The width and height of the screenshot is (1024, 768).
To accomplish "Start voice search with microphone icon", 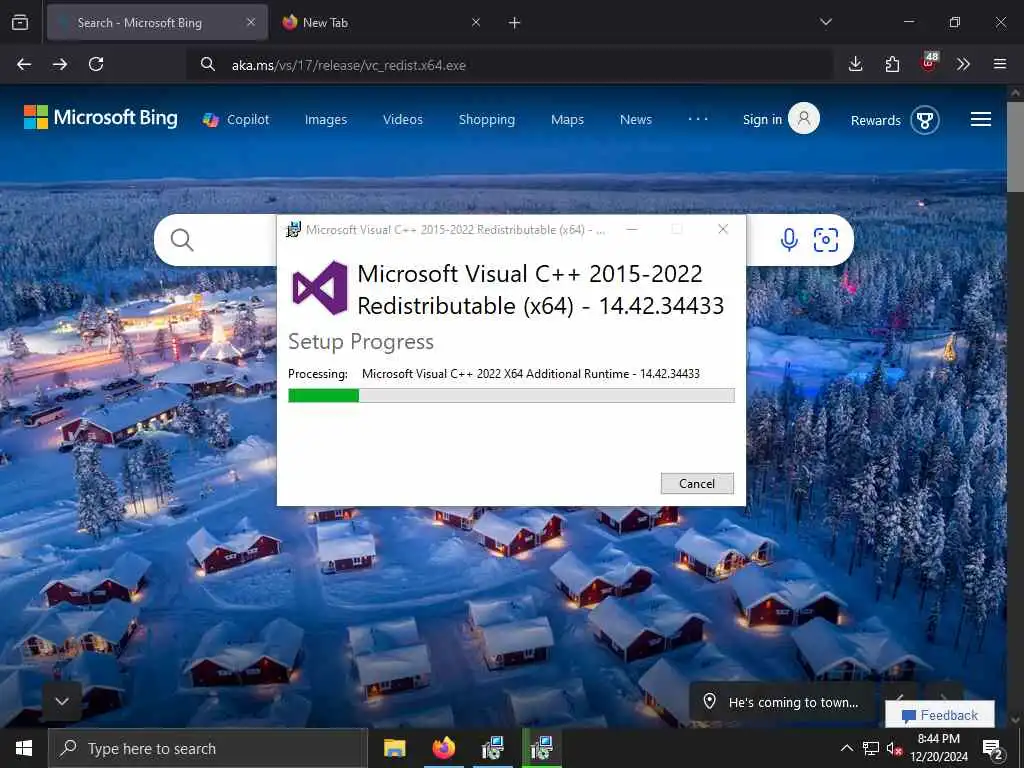I will coord(789,240).
